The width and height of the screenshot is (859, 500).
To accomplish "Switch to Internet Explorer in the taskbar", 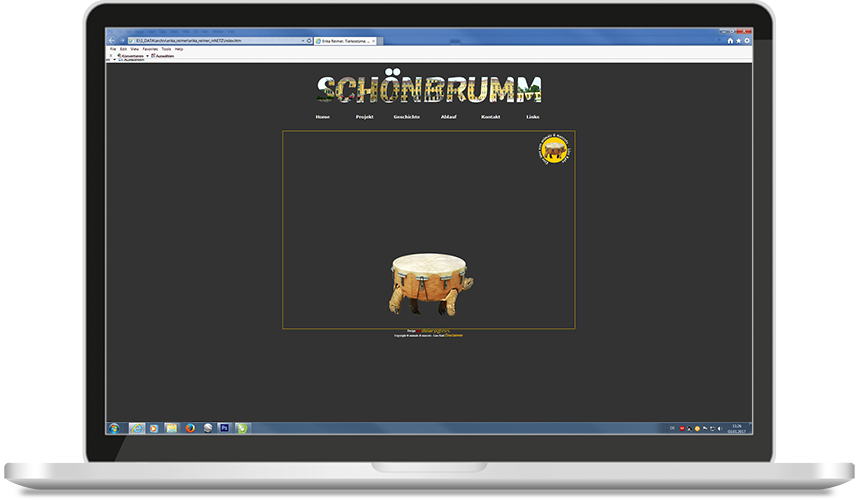I will (x=136, y=428).
